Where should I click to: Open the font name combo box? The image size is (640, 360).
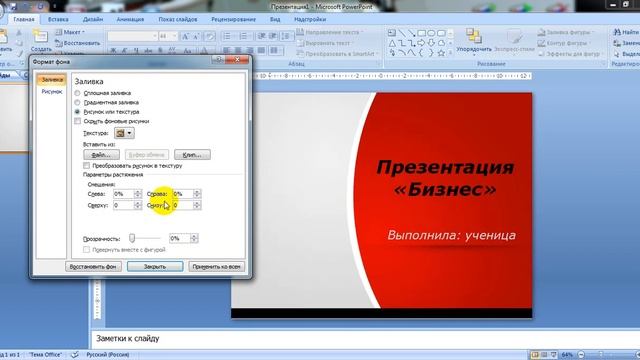[x=133, y=36]
